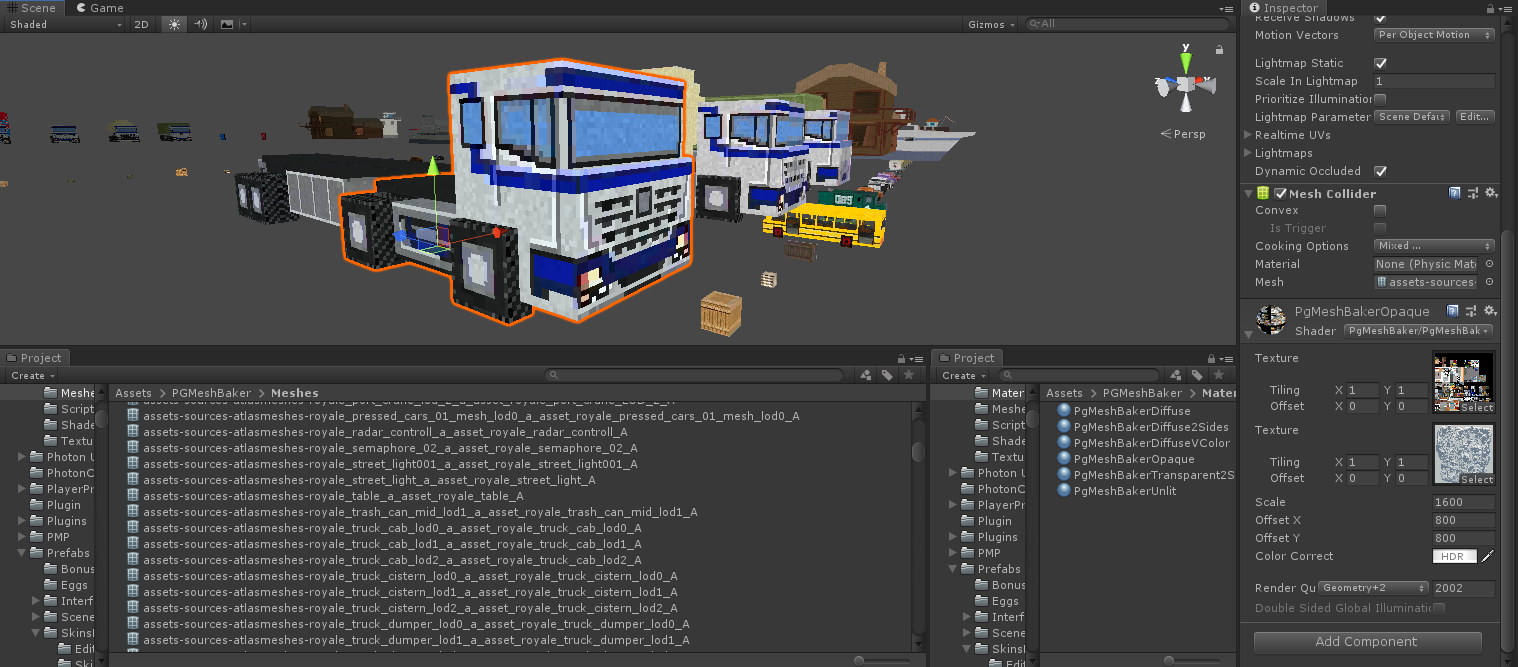The width and height of the screenshot is (1518, 667).
Task: Save search star in right Project panel
Action: (1218, 375)
